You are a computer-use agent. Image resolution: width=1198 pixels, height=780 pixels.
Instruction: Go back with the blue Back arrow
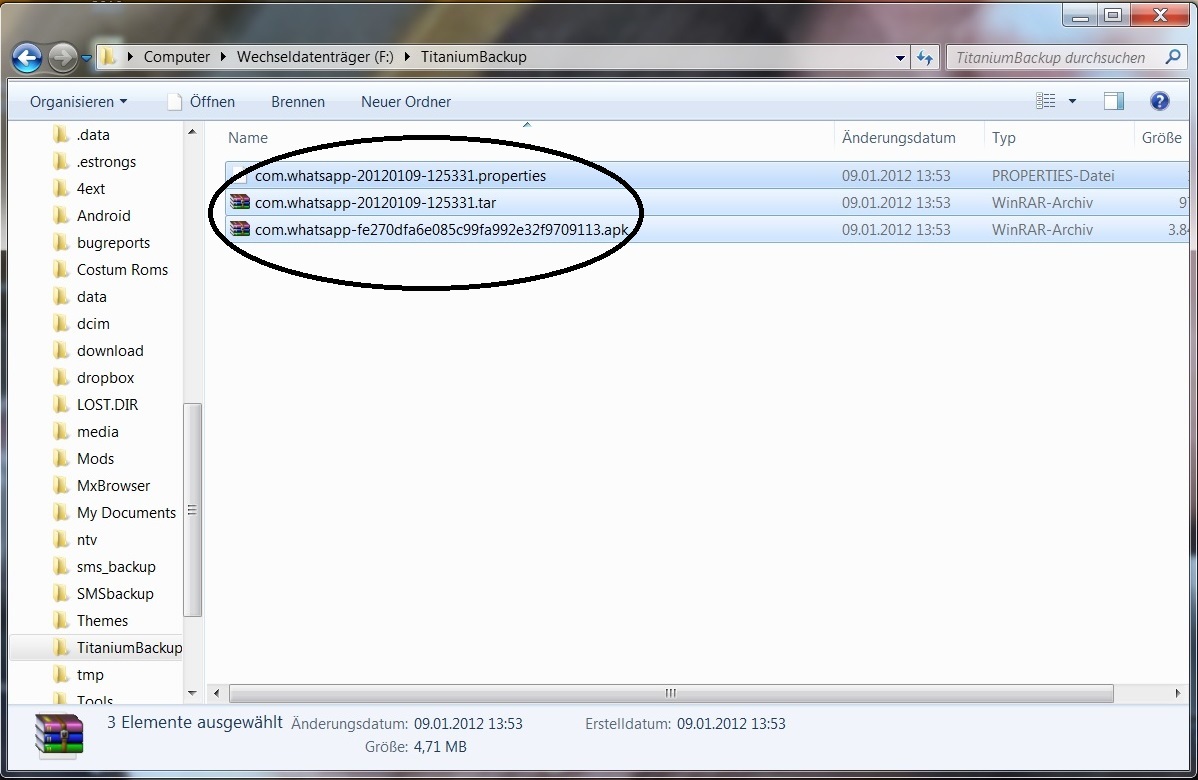(x=27, y=57)
